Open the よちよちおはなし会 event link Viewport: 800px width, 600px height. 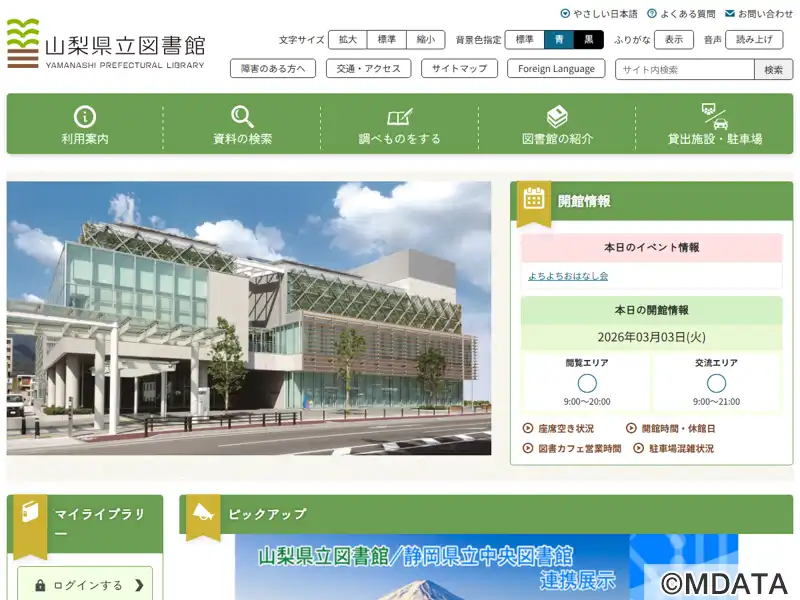(568, 276)
